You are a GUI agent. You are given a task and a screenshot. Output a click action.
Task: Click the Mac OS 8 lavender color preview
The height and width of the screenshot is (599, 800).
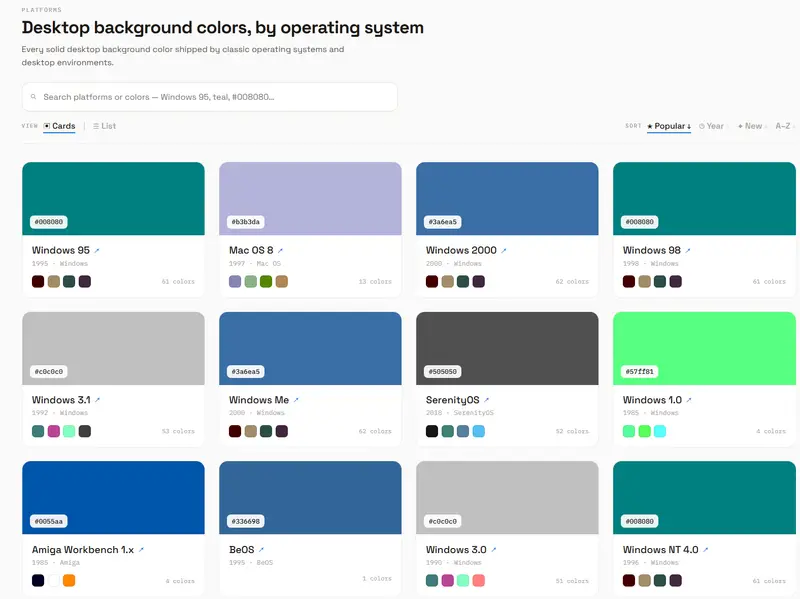pyautogui.click(x=310, y=198)
